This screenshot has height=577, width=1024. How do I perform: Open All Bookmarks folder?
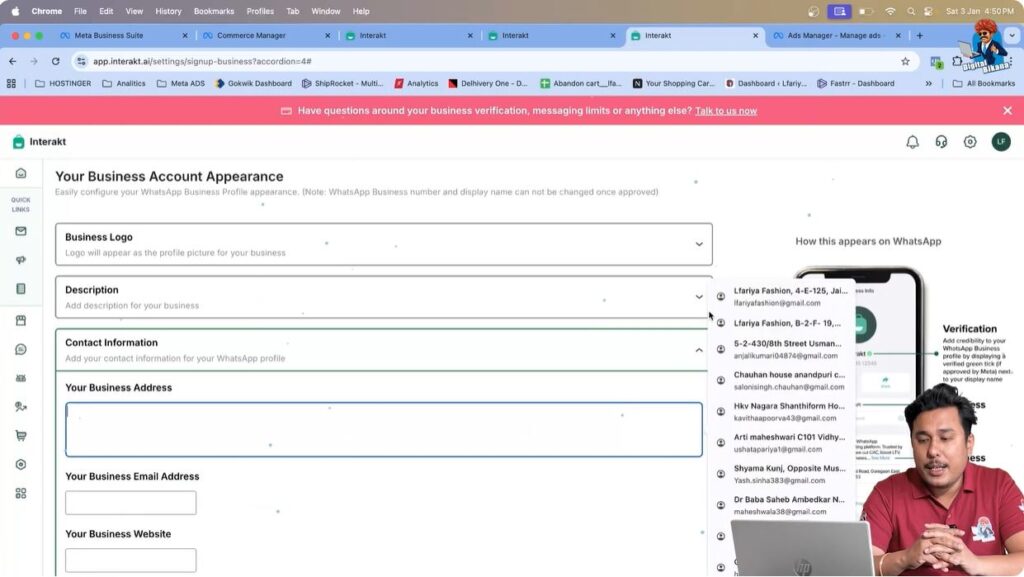[984, 84]
